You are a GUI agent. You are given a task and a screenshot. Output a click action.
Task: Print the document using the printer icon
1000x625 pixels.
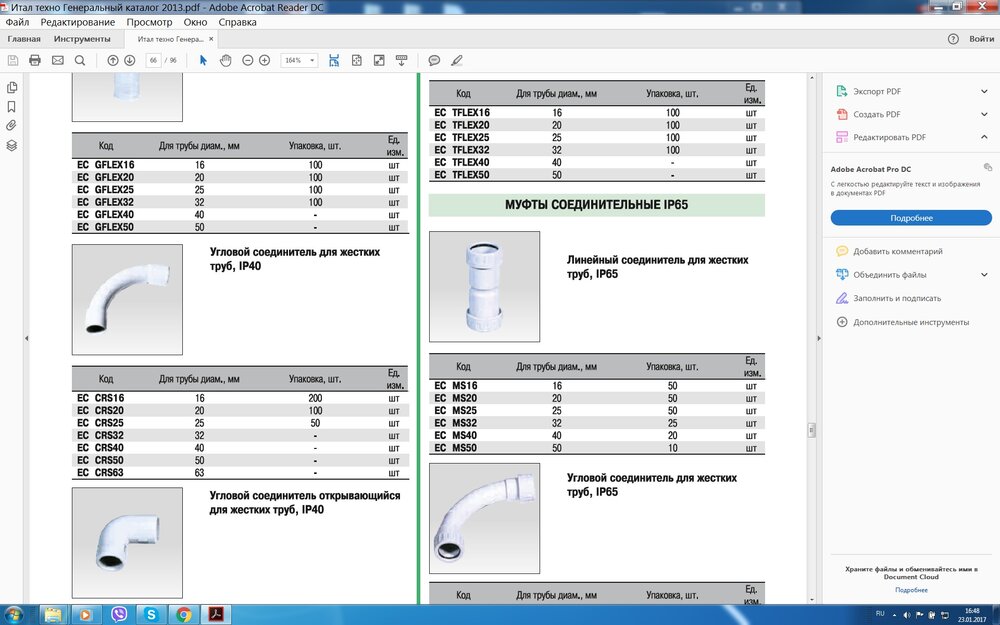(35, 60)
